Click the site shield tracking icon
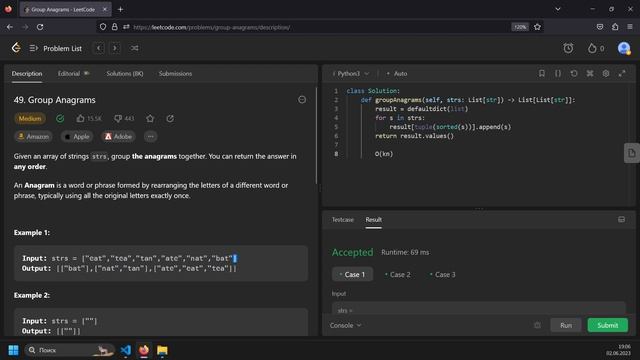This screenshot has width=640, height=360. pyautogui.click(x=103, y=27)
